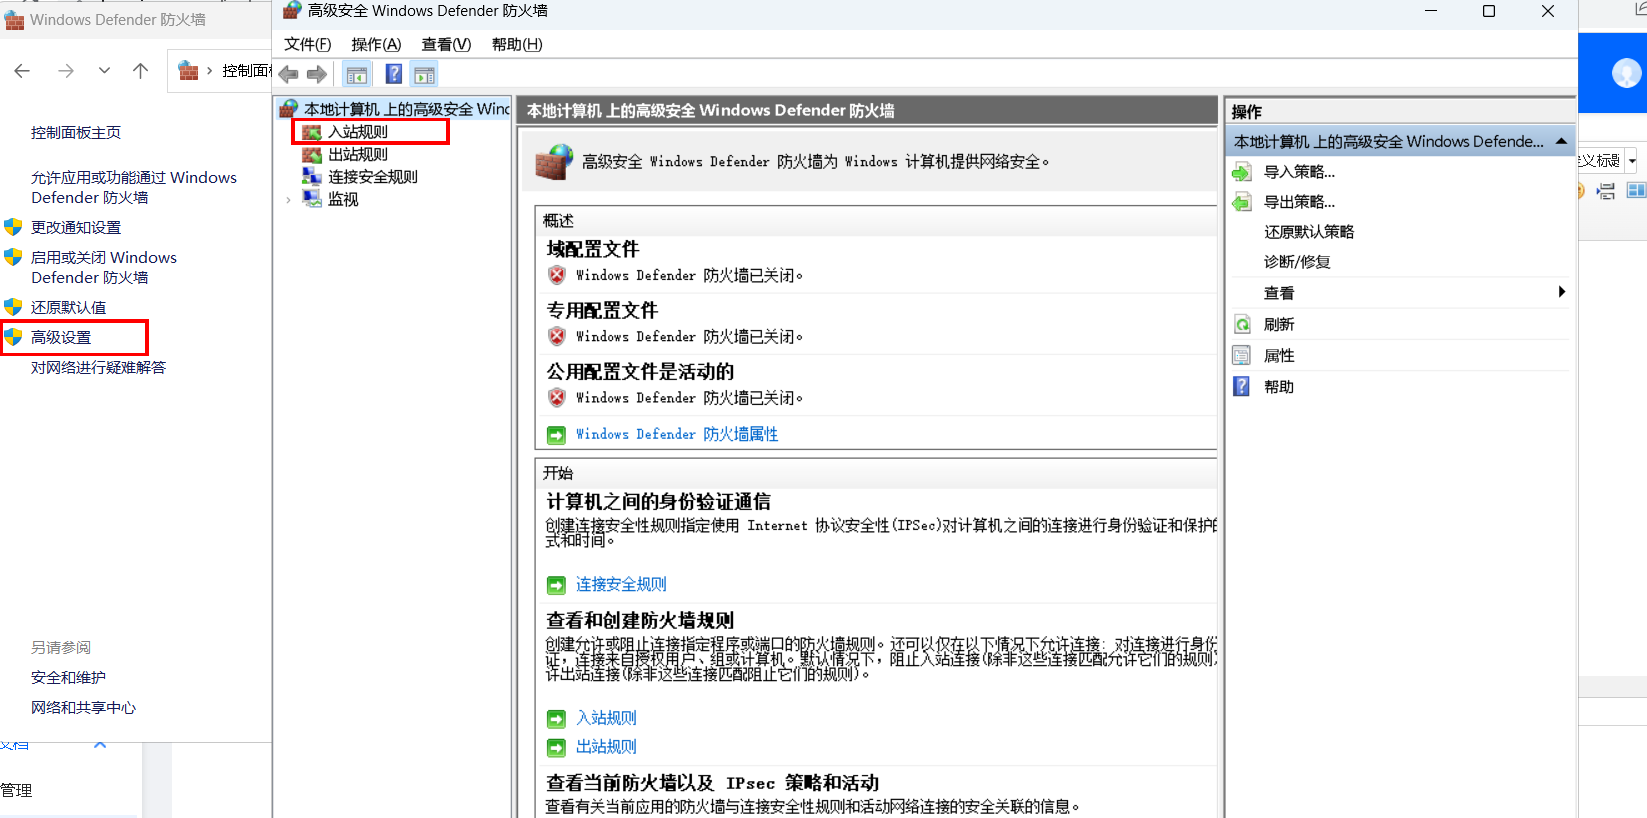Click 更改通知设置 in the sidebar
Image resolution: width=1647 pixels, height=818 pixels.
76,227
